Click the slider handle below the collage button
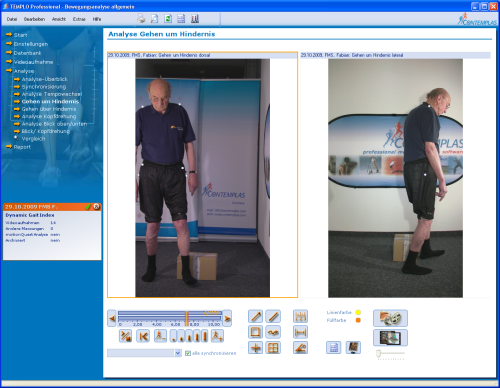This screenshot has height=388, width=500. (x=378, y=353)
